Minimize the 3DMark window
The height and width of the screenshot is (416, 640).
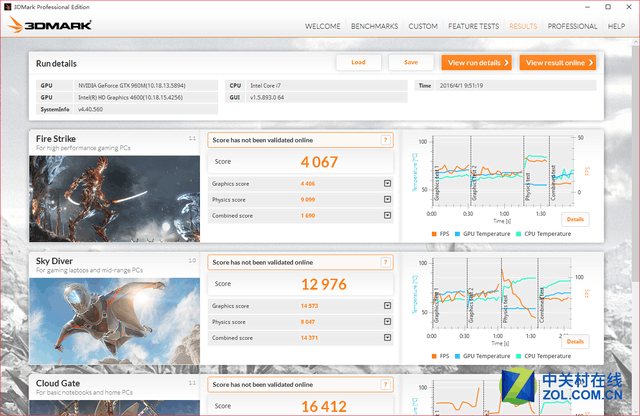(x=587, y=7)
